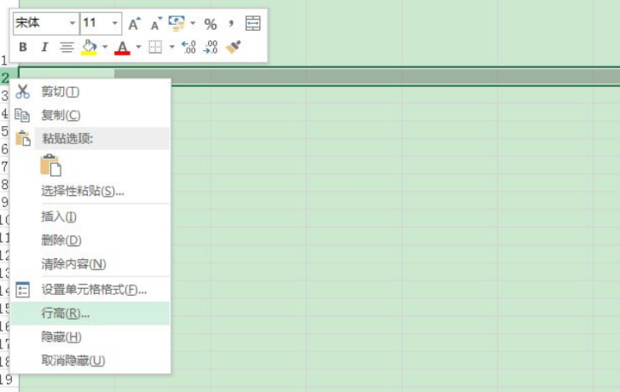Choose 取消隐藏(U) to unhide rows
Image resolution: width=620 pixels, height=392 pixels.
[x=91, y=360]
